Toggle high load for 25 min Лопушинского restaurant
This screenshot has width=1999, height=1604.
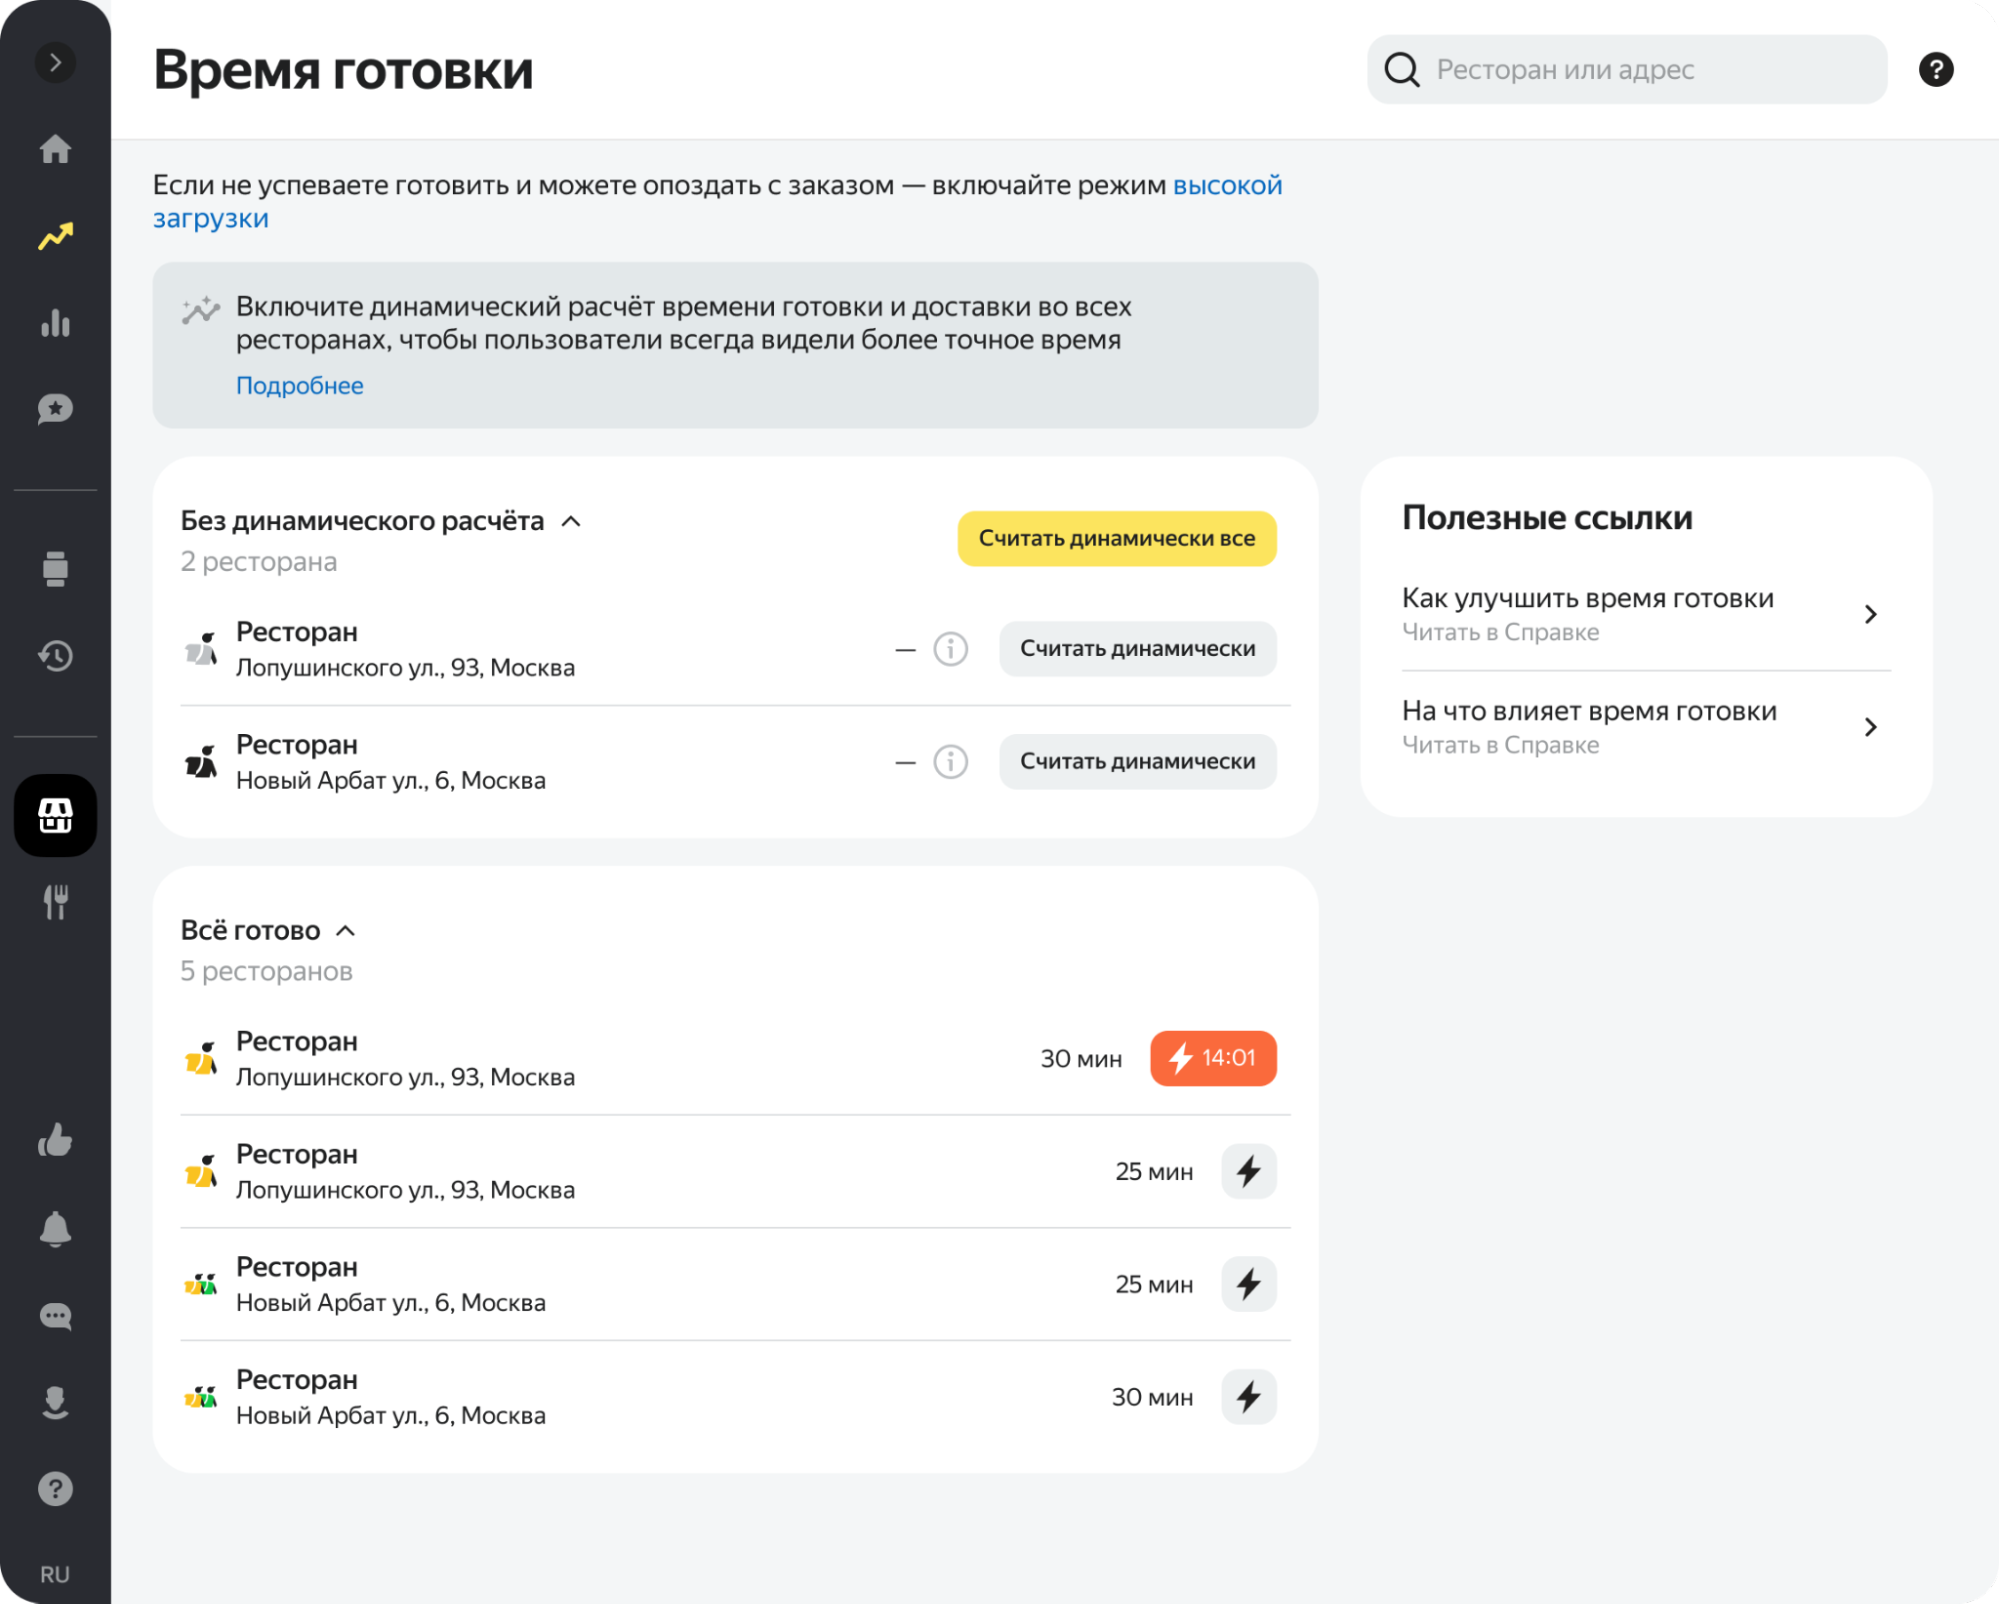1248,1171
